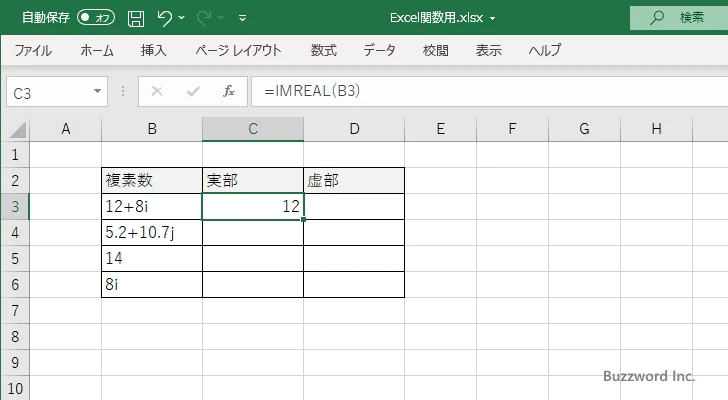This screenshot has height=400, width=728.
Task: Select row 1 header
Action: tap(15, 155)
